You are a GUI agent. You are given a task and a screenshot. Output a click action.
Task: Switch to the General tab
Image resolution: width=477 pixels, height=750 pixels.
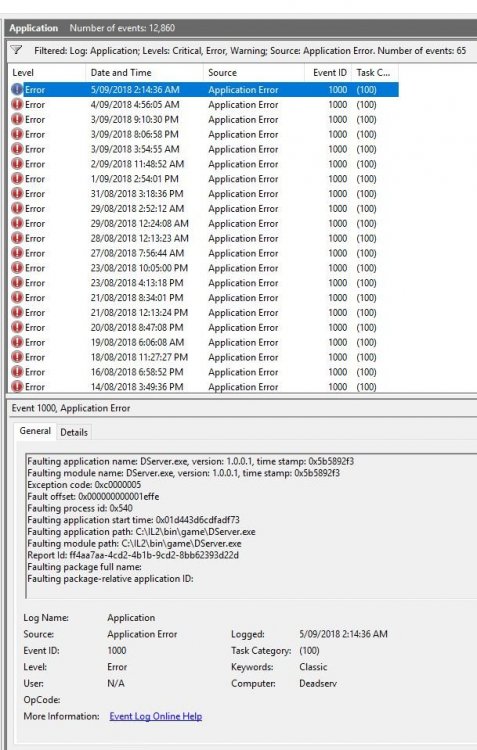35,431
